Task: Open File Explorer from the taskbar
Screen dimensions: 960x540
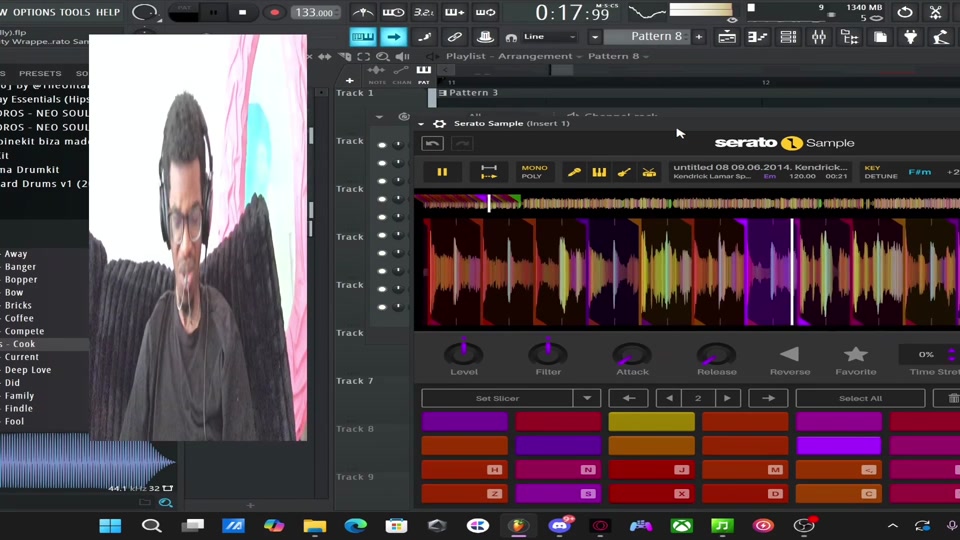Action: coord(315,525)
